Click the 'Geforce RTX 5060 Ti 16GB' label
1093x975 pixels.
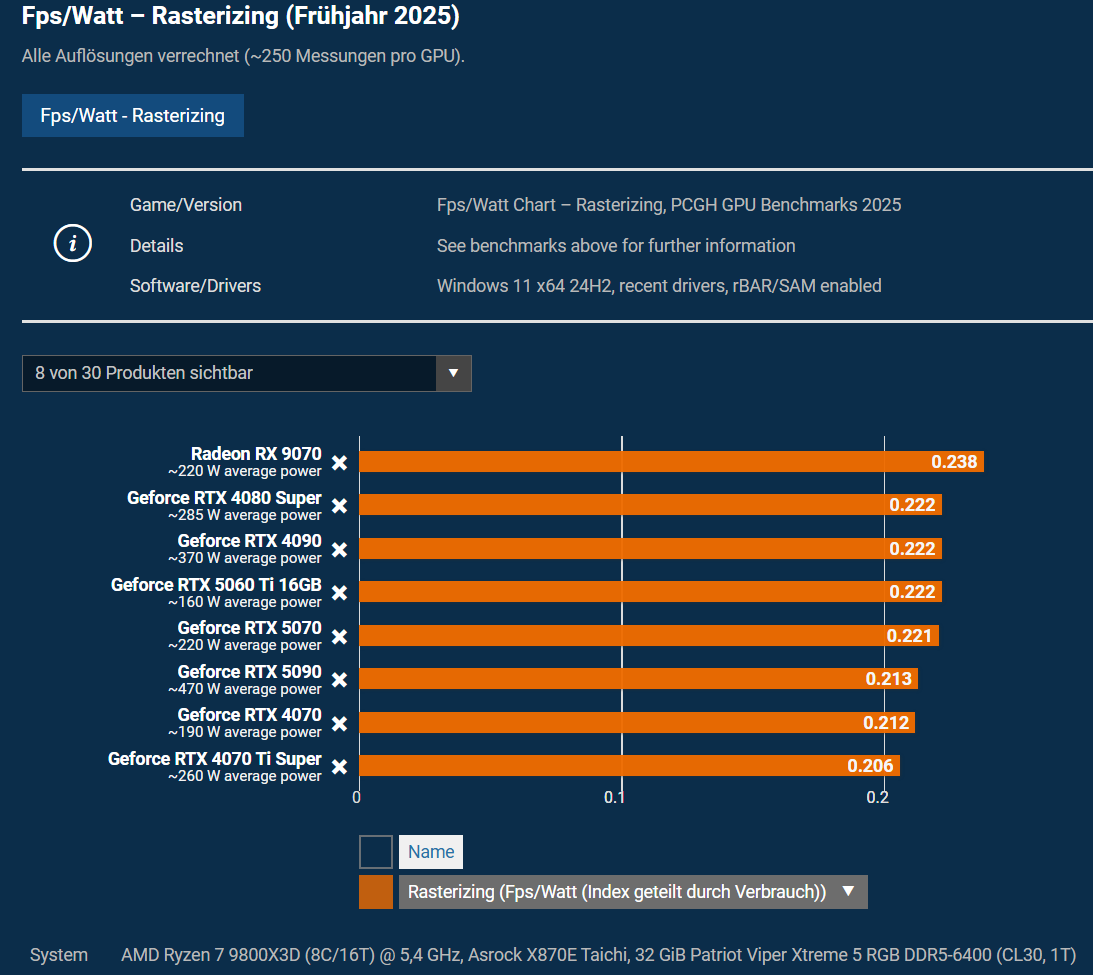coord(216,585)
